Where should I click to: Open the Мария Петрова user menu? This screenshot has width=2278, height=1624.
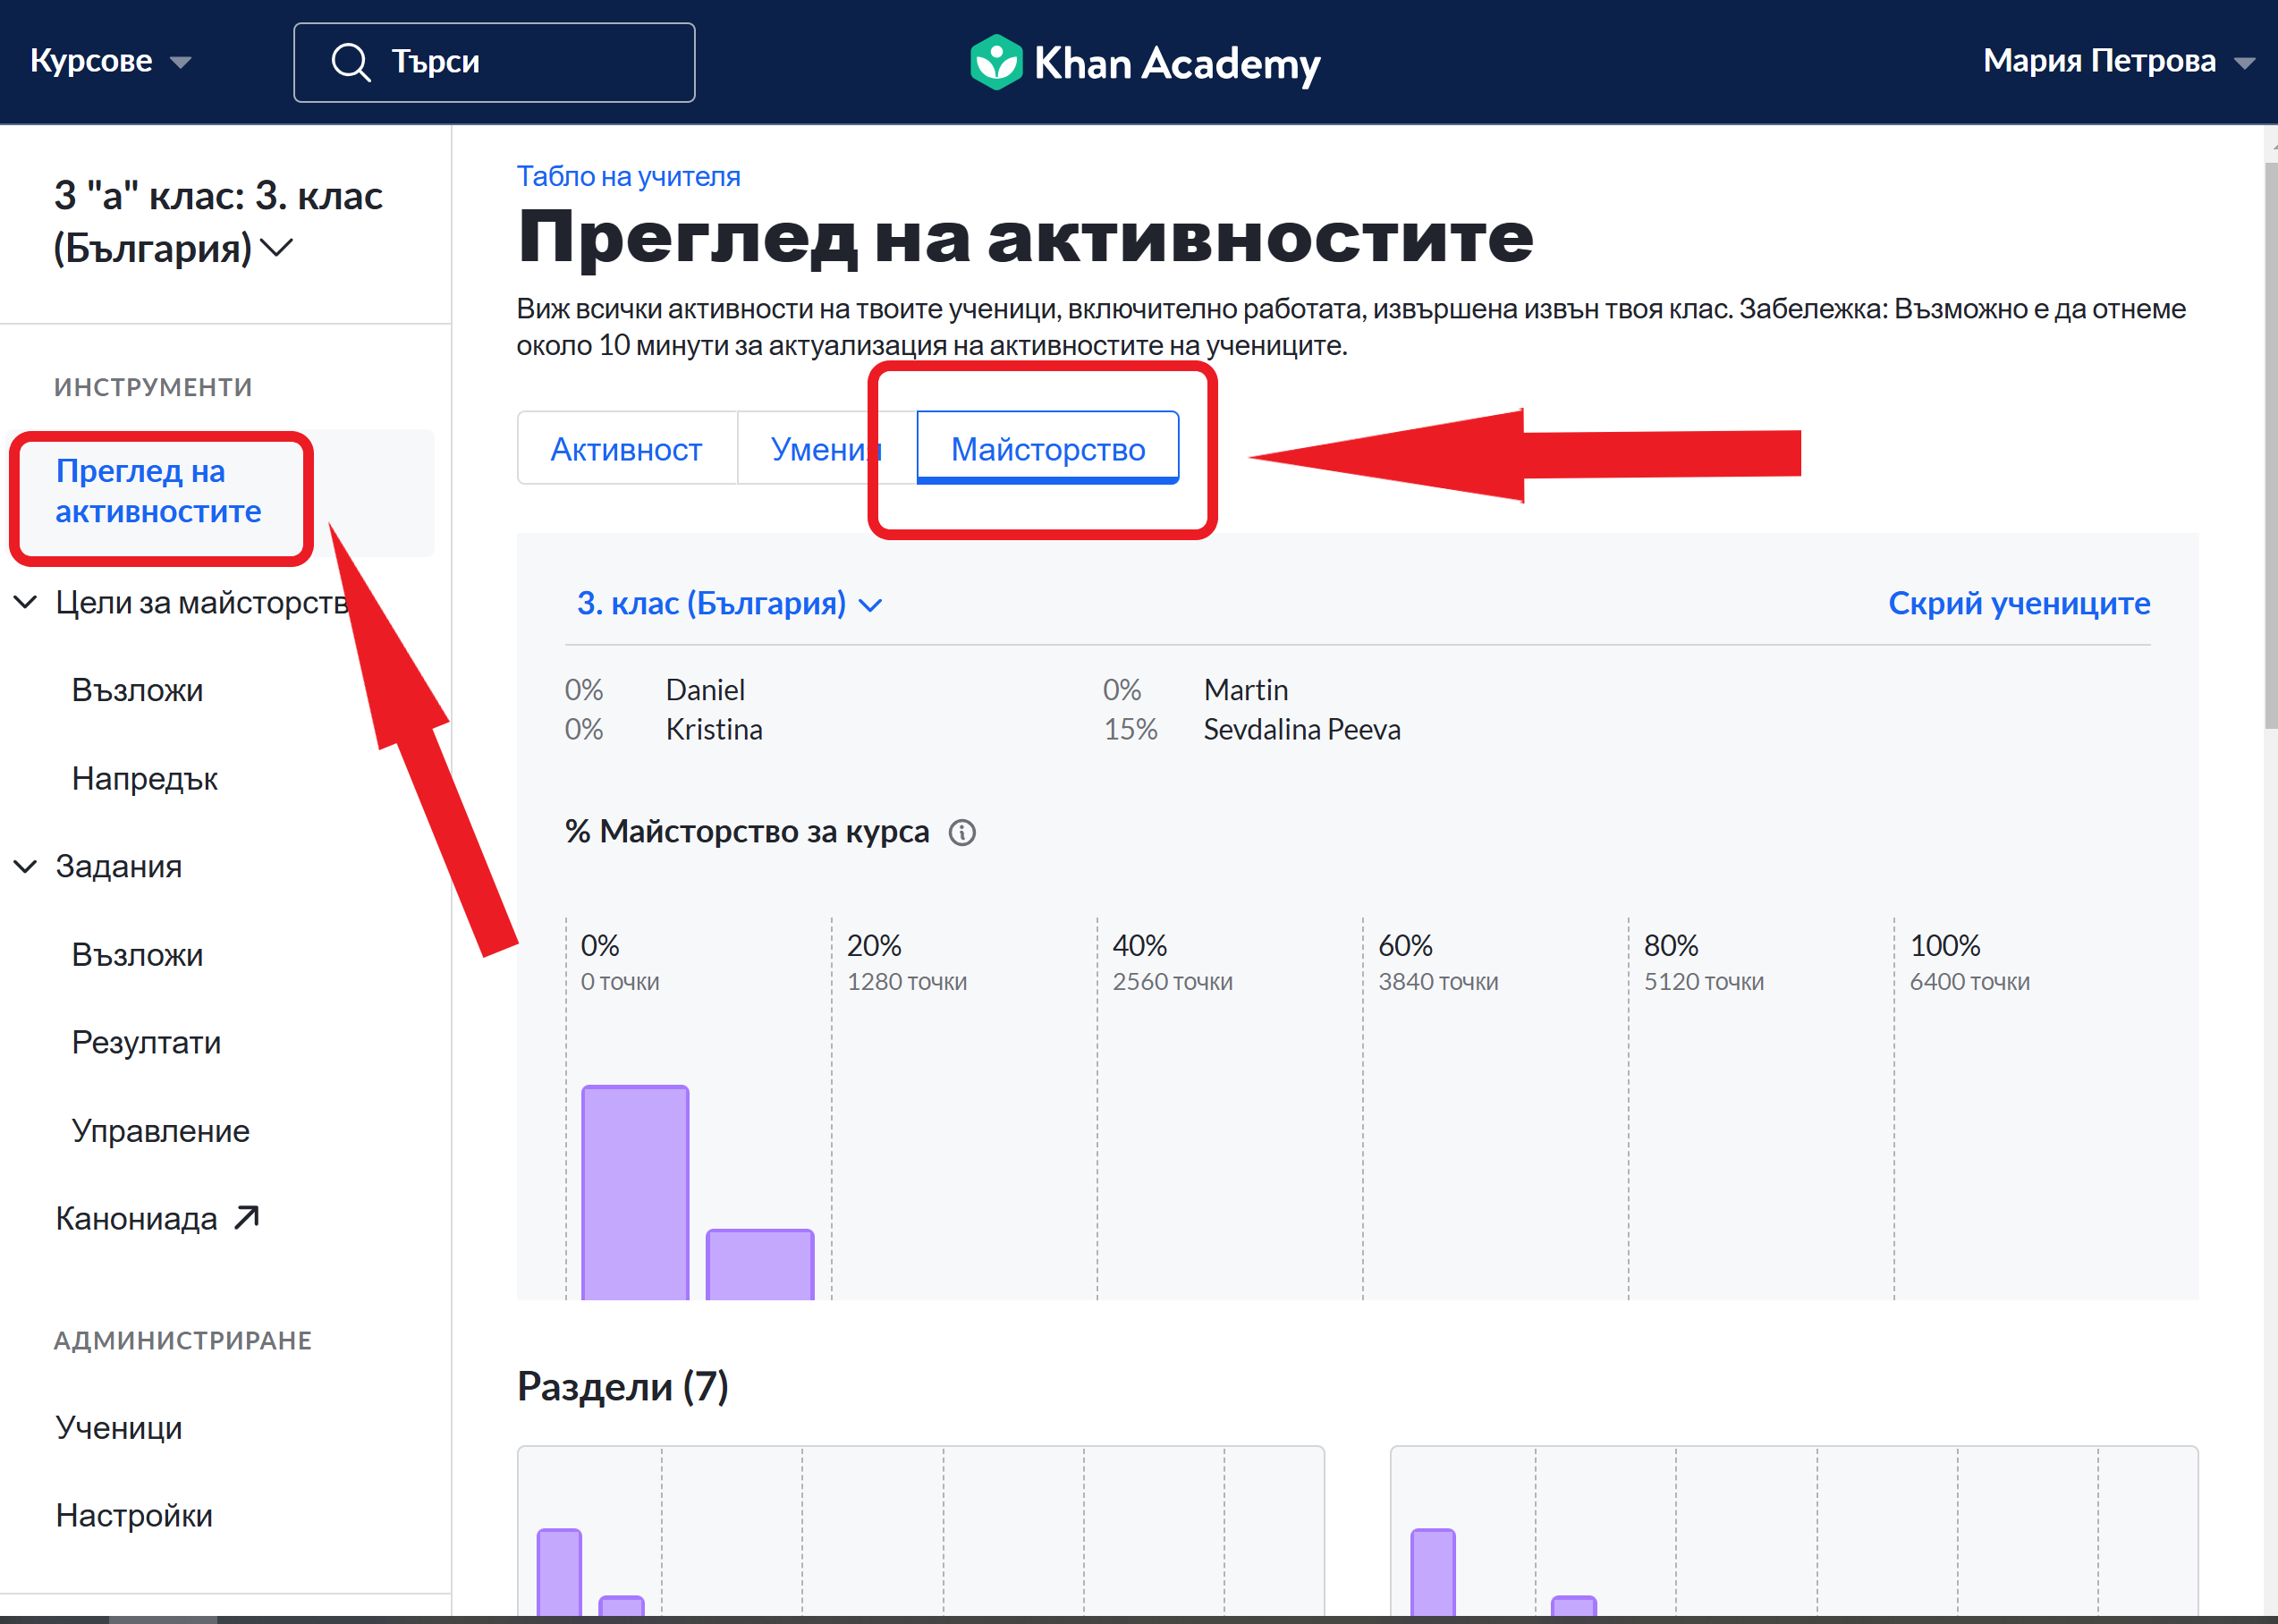(x=2119, y=61)
